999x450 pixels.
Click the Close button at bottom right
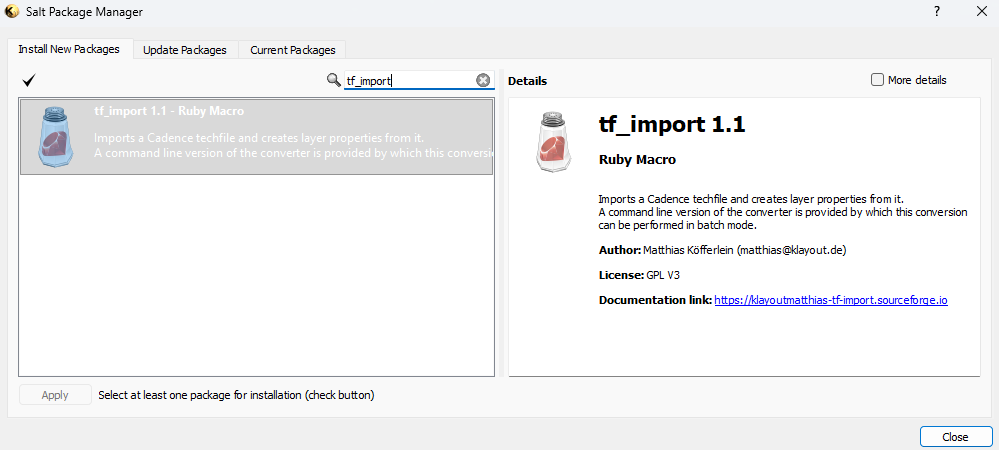coord(954,437)
